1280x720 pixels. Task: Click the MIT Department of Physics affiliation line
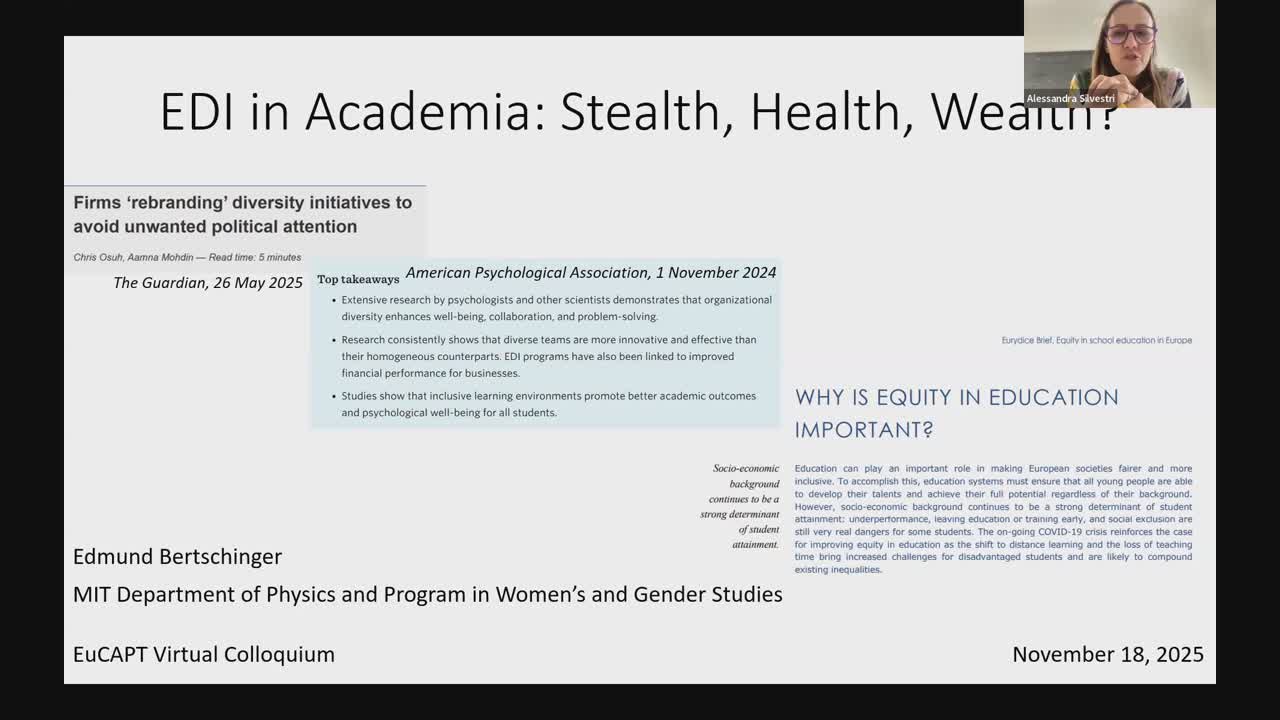427,594
